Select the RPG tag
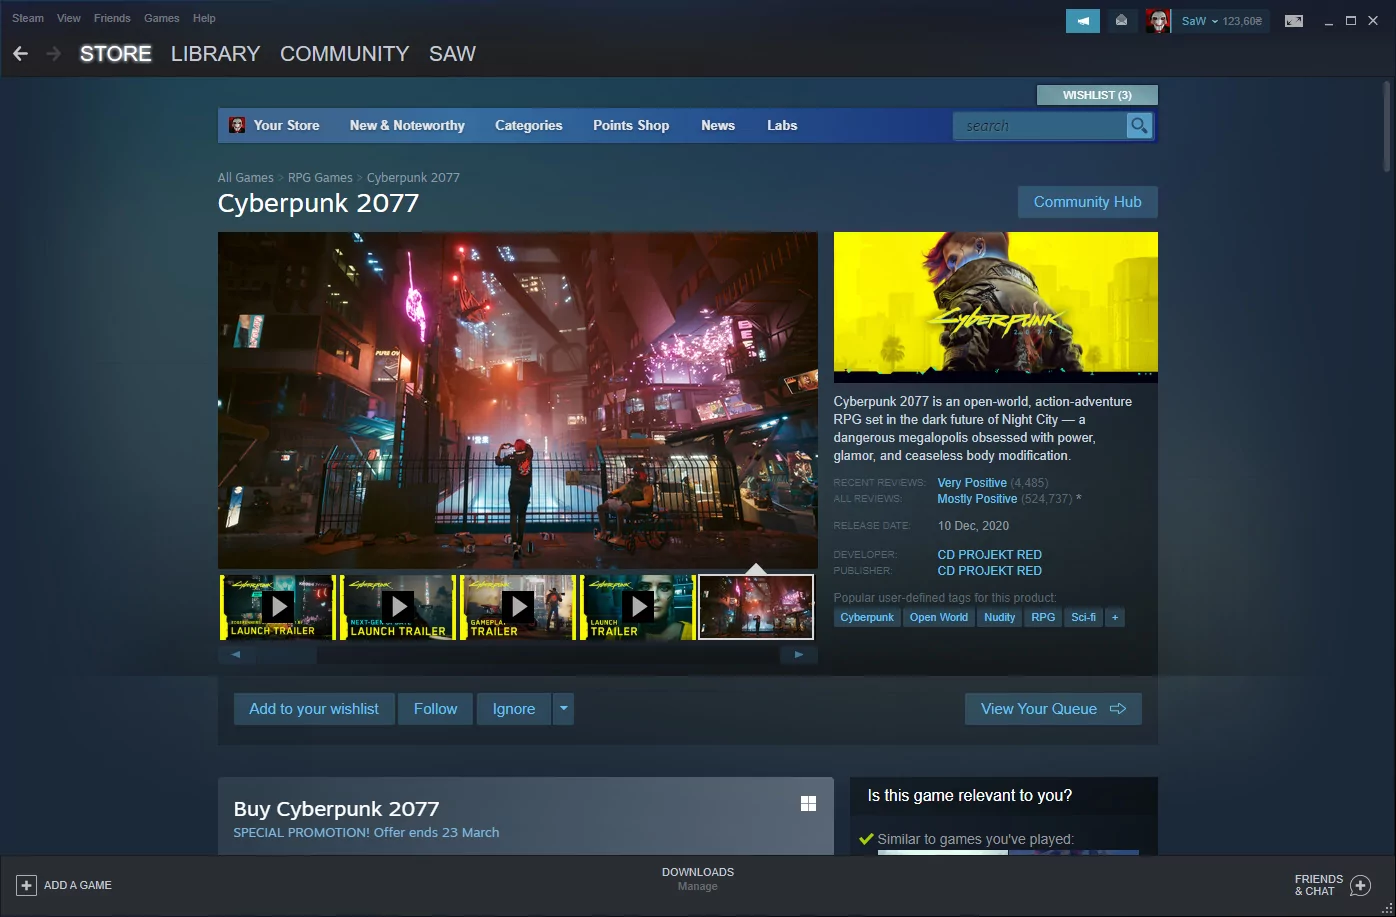The image size is (1396, 917). pos(1043,617)
